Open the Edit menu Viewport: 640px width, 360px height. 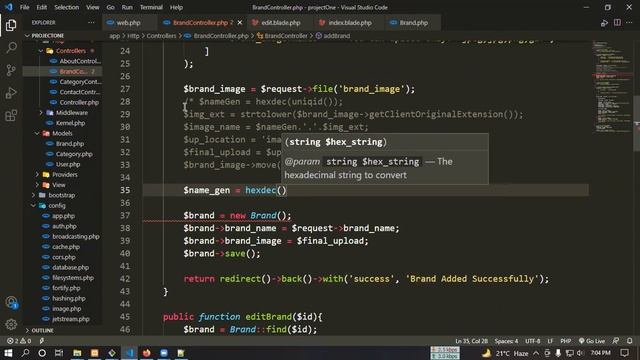[42, 7]
